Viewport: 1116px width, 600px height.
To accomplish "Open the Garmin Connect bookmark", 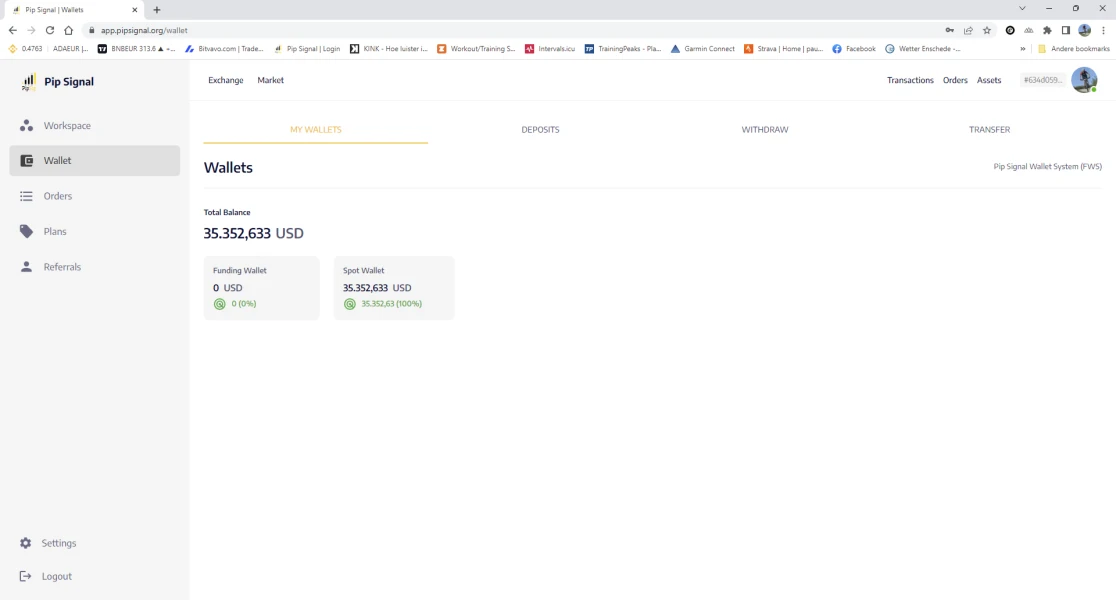I will pos(702,49).
